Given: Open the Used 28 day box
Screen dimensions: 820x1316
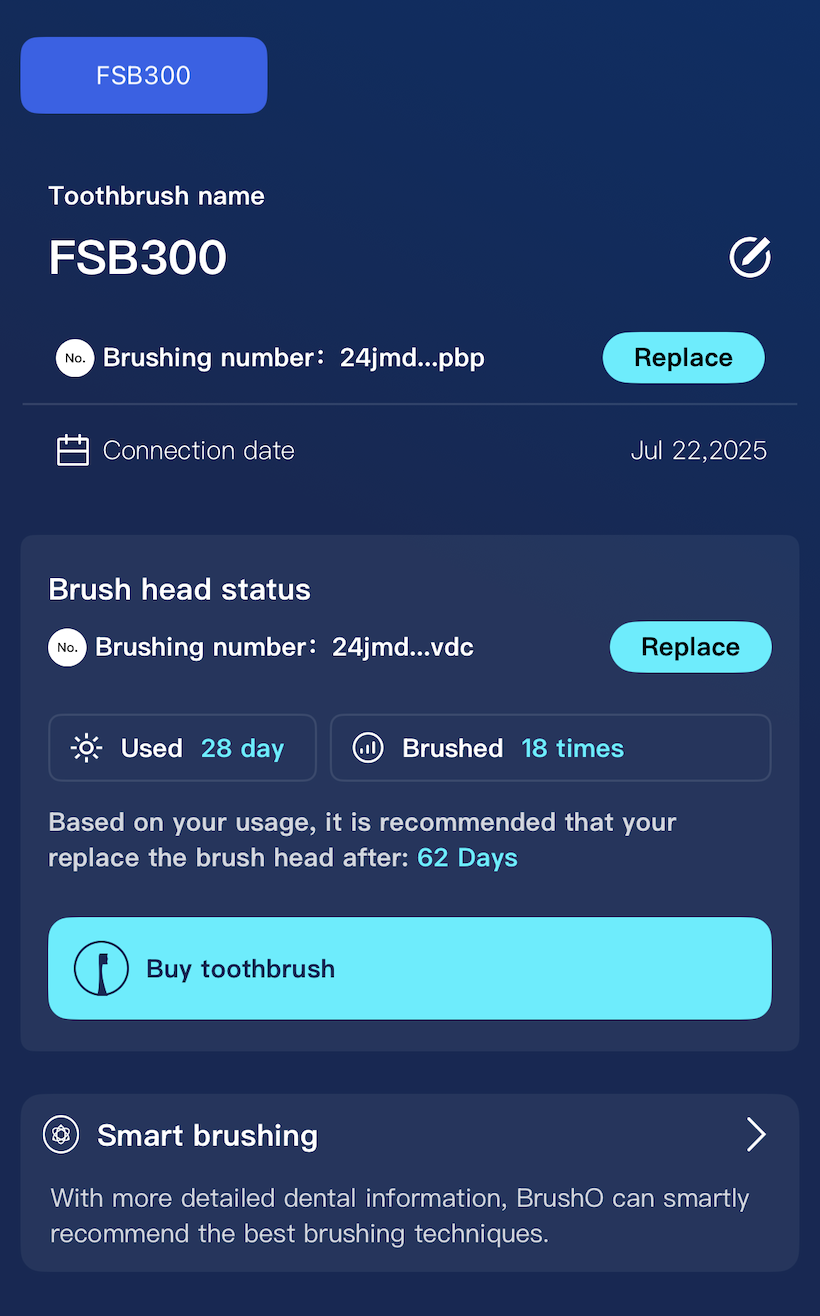Looking at the screenshot, I should (182, 747).
